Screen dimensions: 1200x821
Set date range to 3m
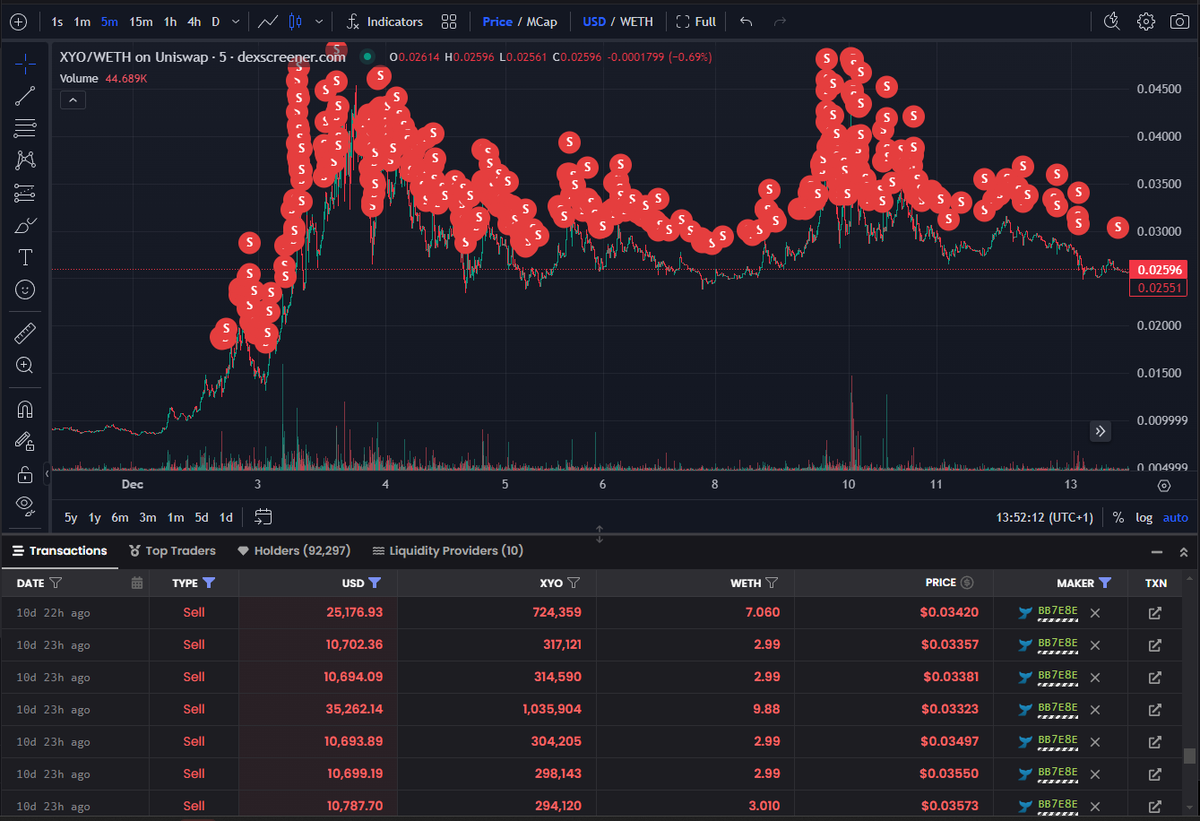click(148, 517)
